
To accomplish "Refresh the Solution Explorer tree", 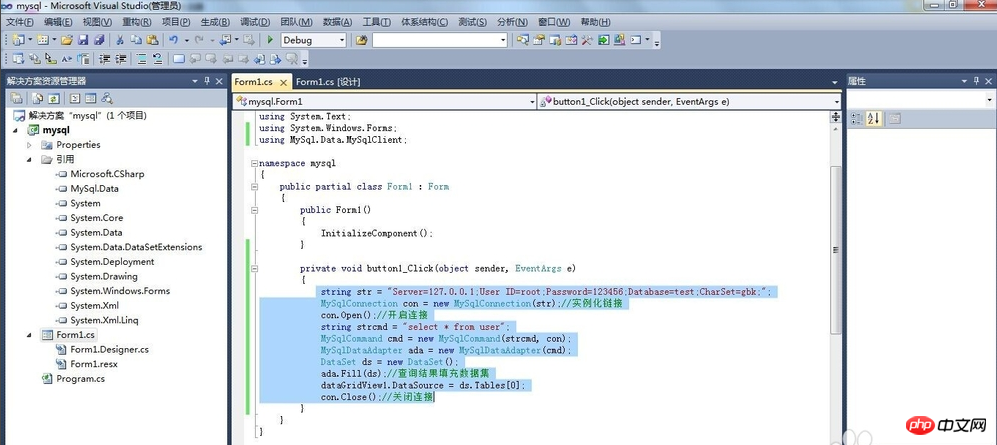I will coord(53,99).
